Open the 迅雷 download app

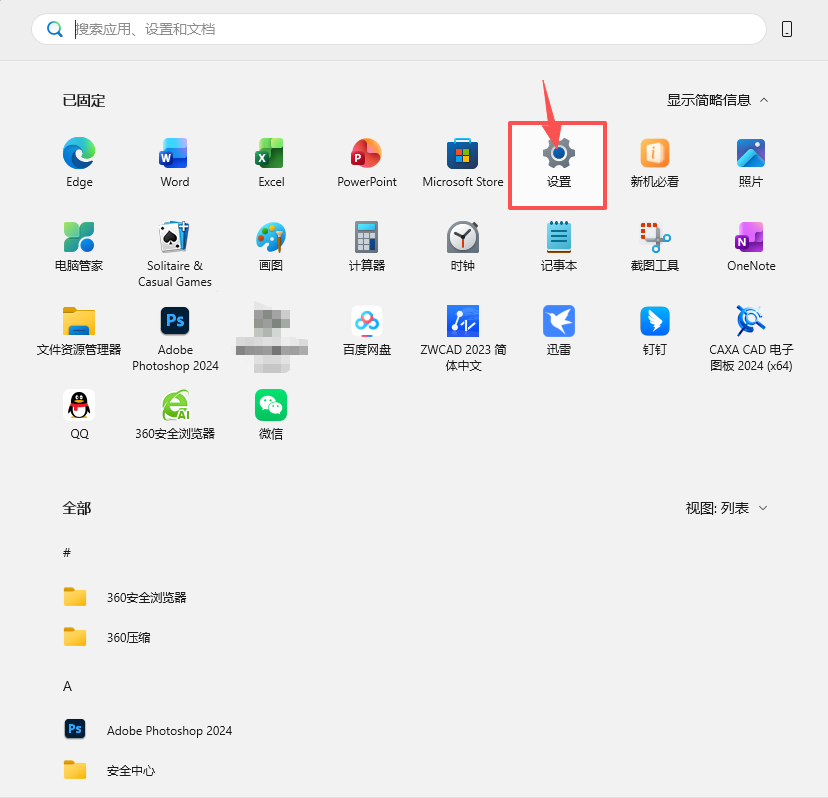pos(559,331)
